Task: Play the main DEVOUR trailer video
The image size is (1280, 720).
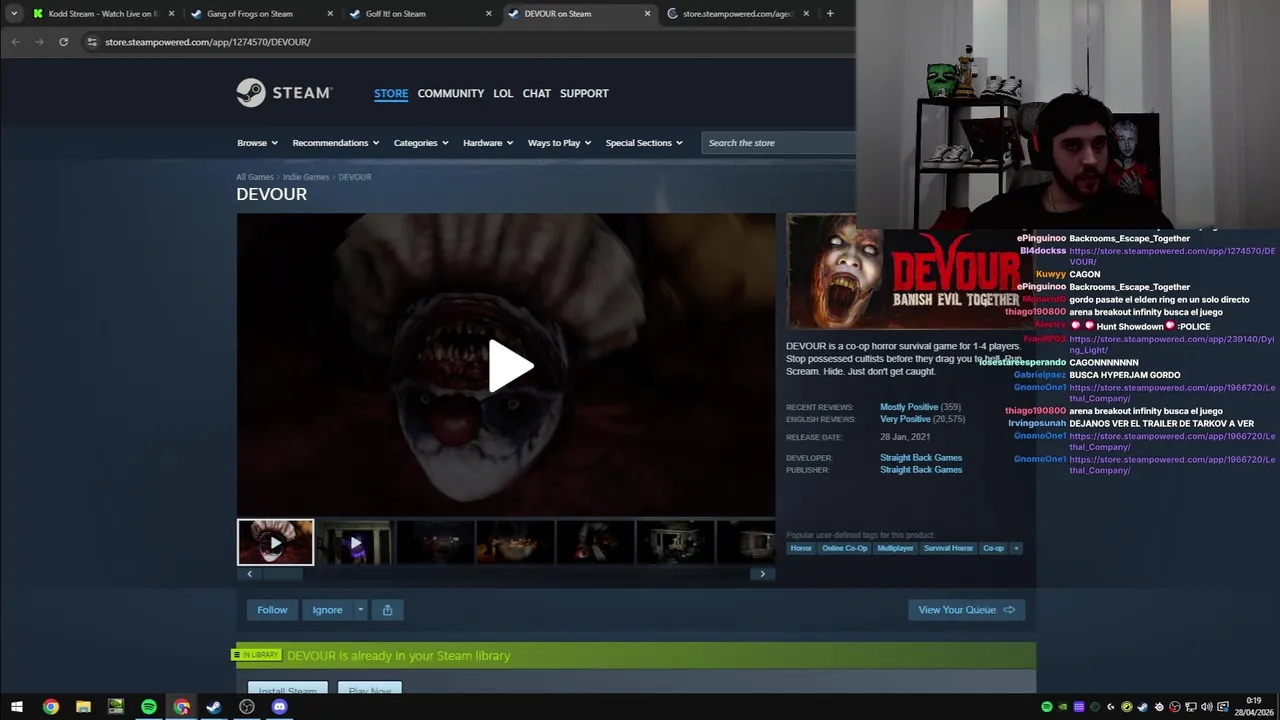Action: coord(510,366)
